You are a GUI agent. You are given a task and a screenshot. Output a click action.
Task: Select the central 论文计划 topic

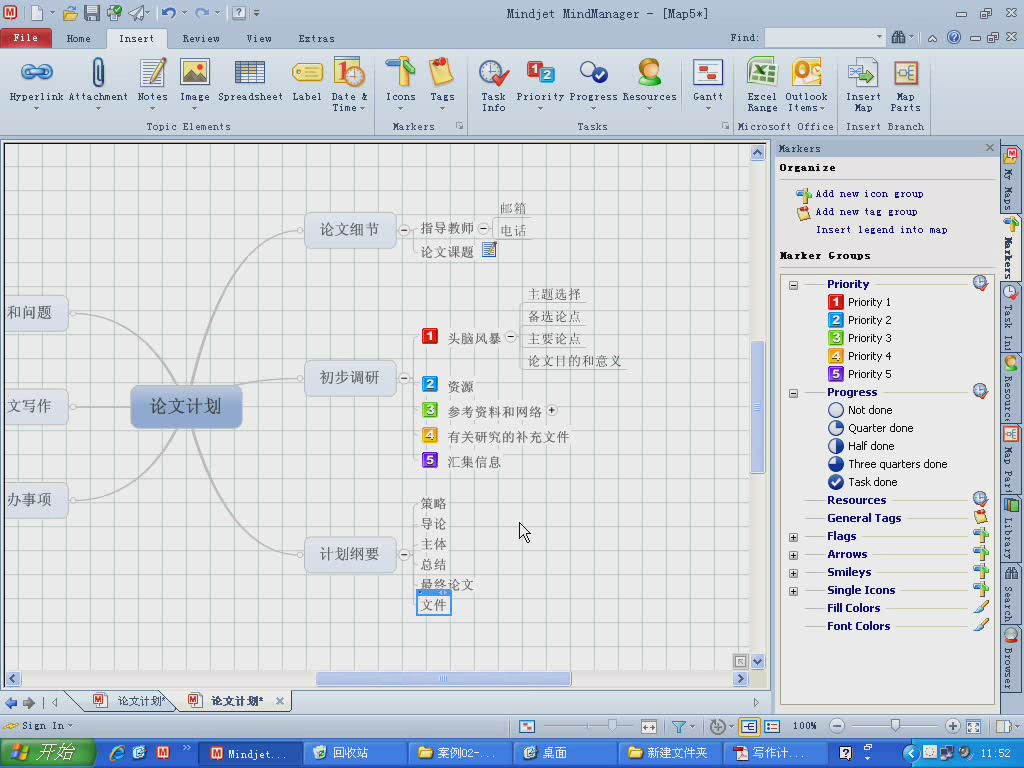point(186,406)
